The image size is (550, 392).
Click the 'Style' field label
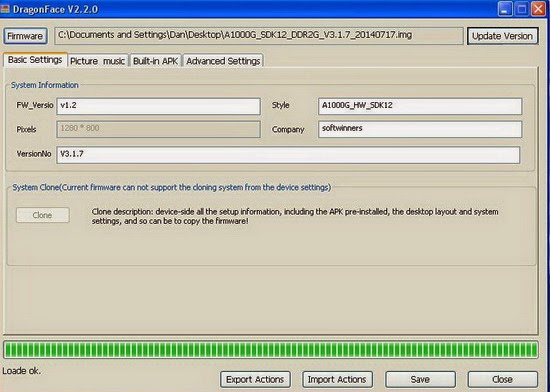[281, 105]
